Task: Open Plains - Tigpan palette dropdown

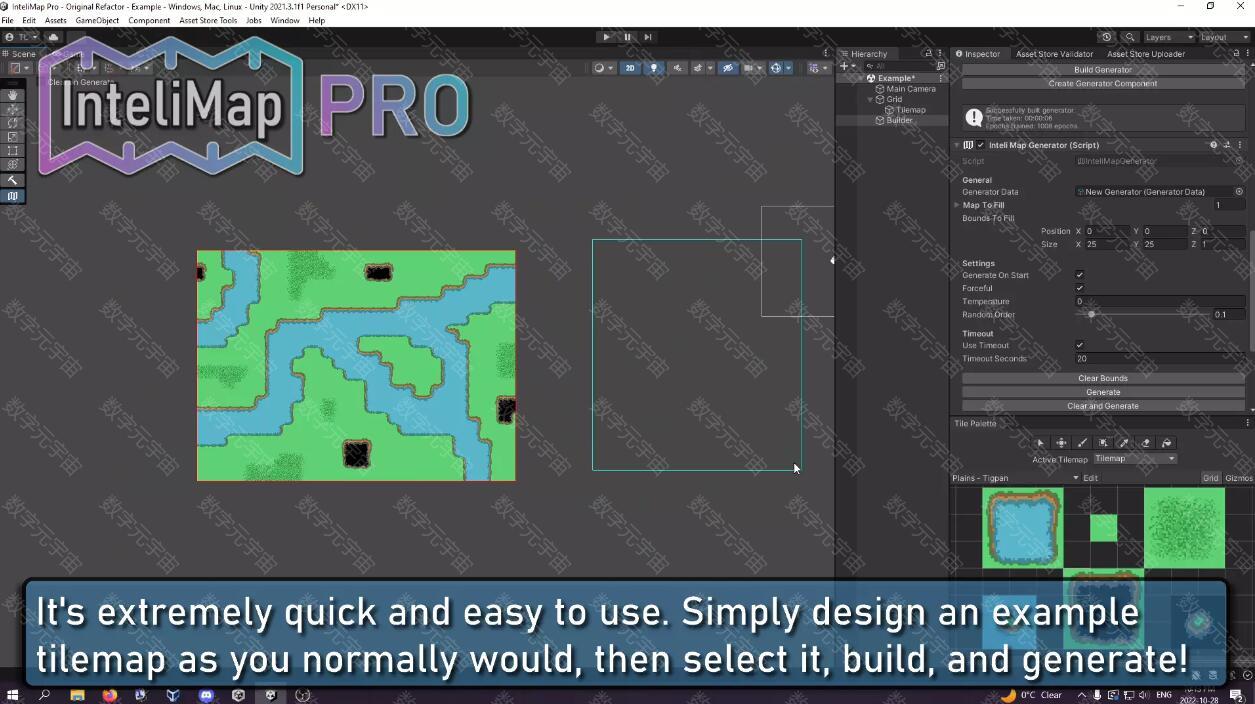Action: coord(1015,478)
